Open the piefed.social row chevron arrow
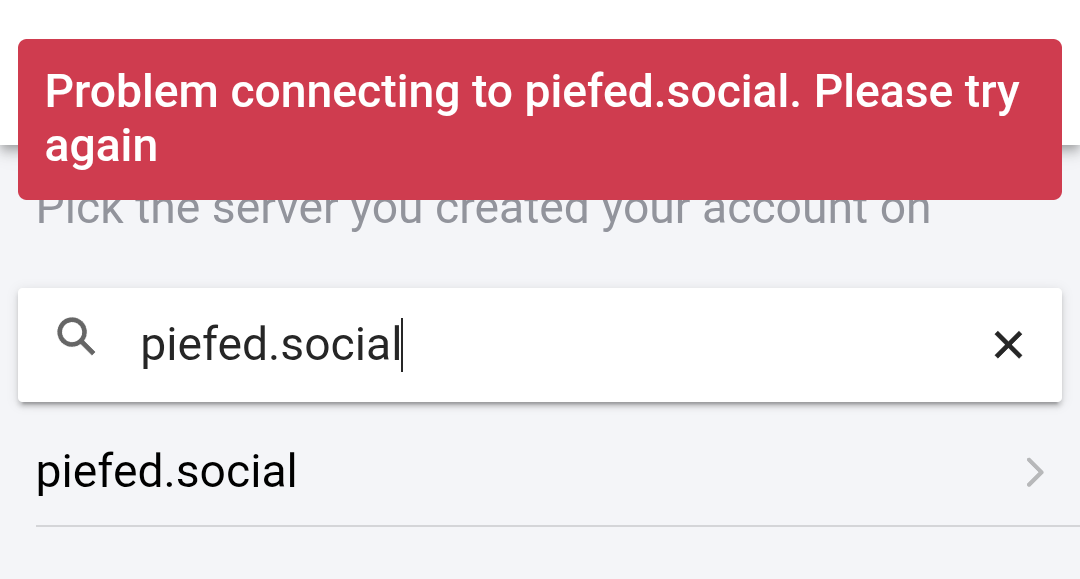The width and height of the screenshot is (1080, 579). coord(1035,472)
